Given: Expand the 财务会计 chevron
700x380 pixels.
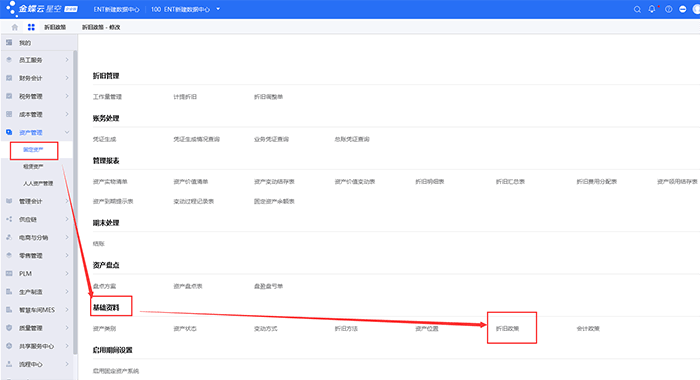Looking at the screenshot, I should tap(67, 78).
